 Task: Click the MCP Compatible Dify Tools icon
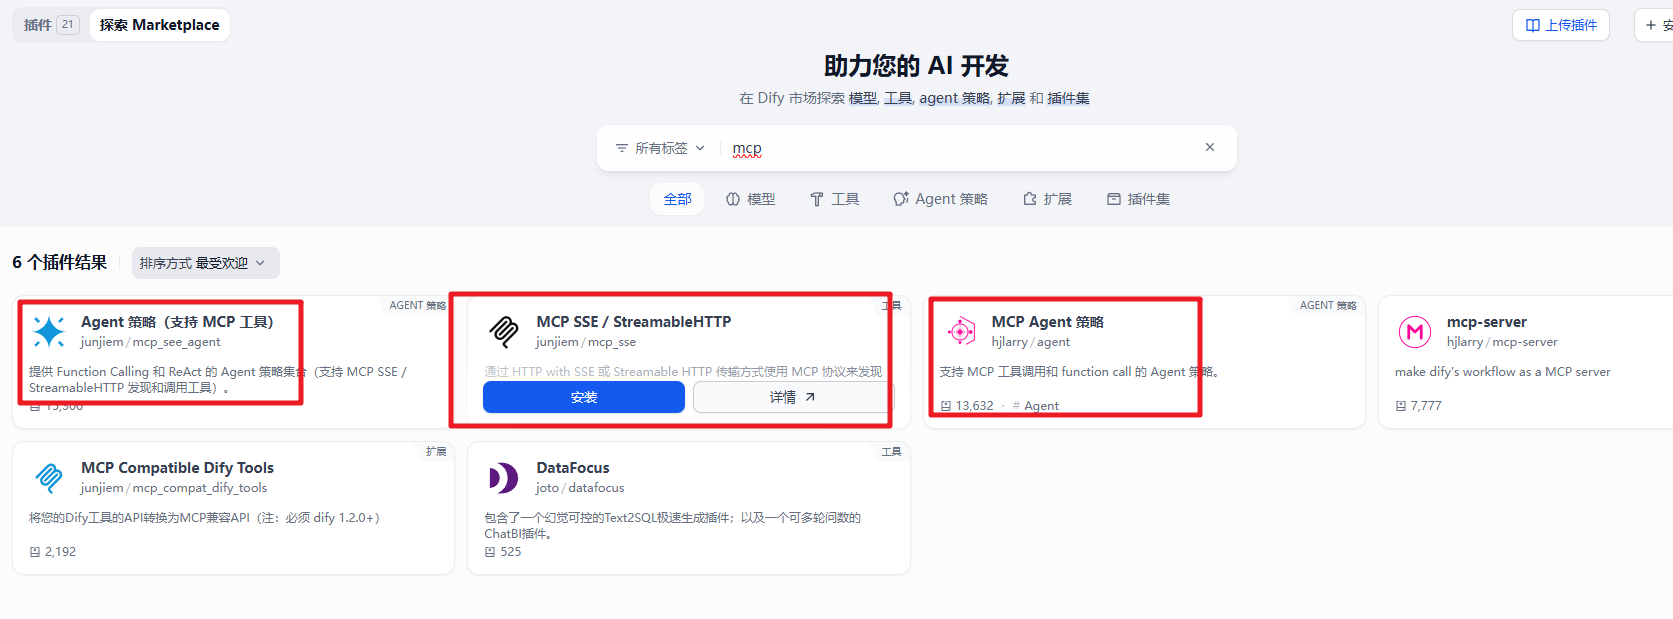pos(49,477)
